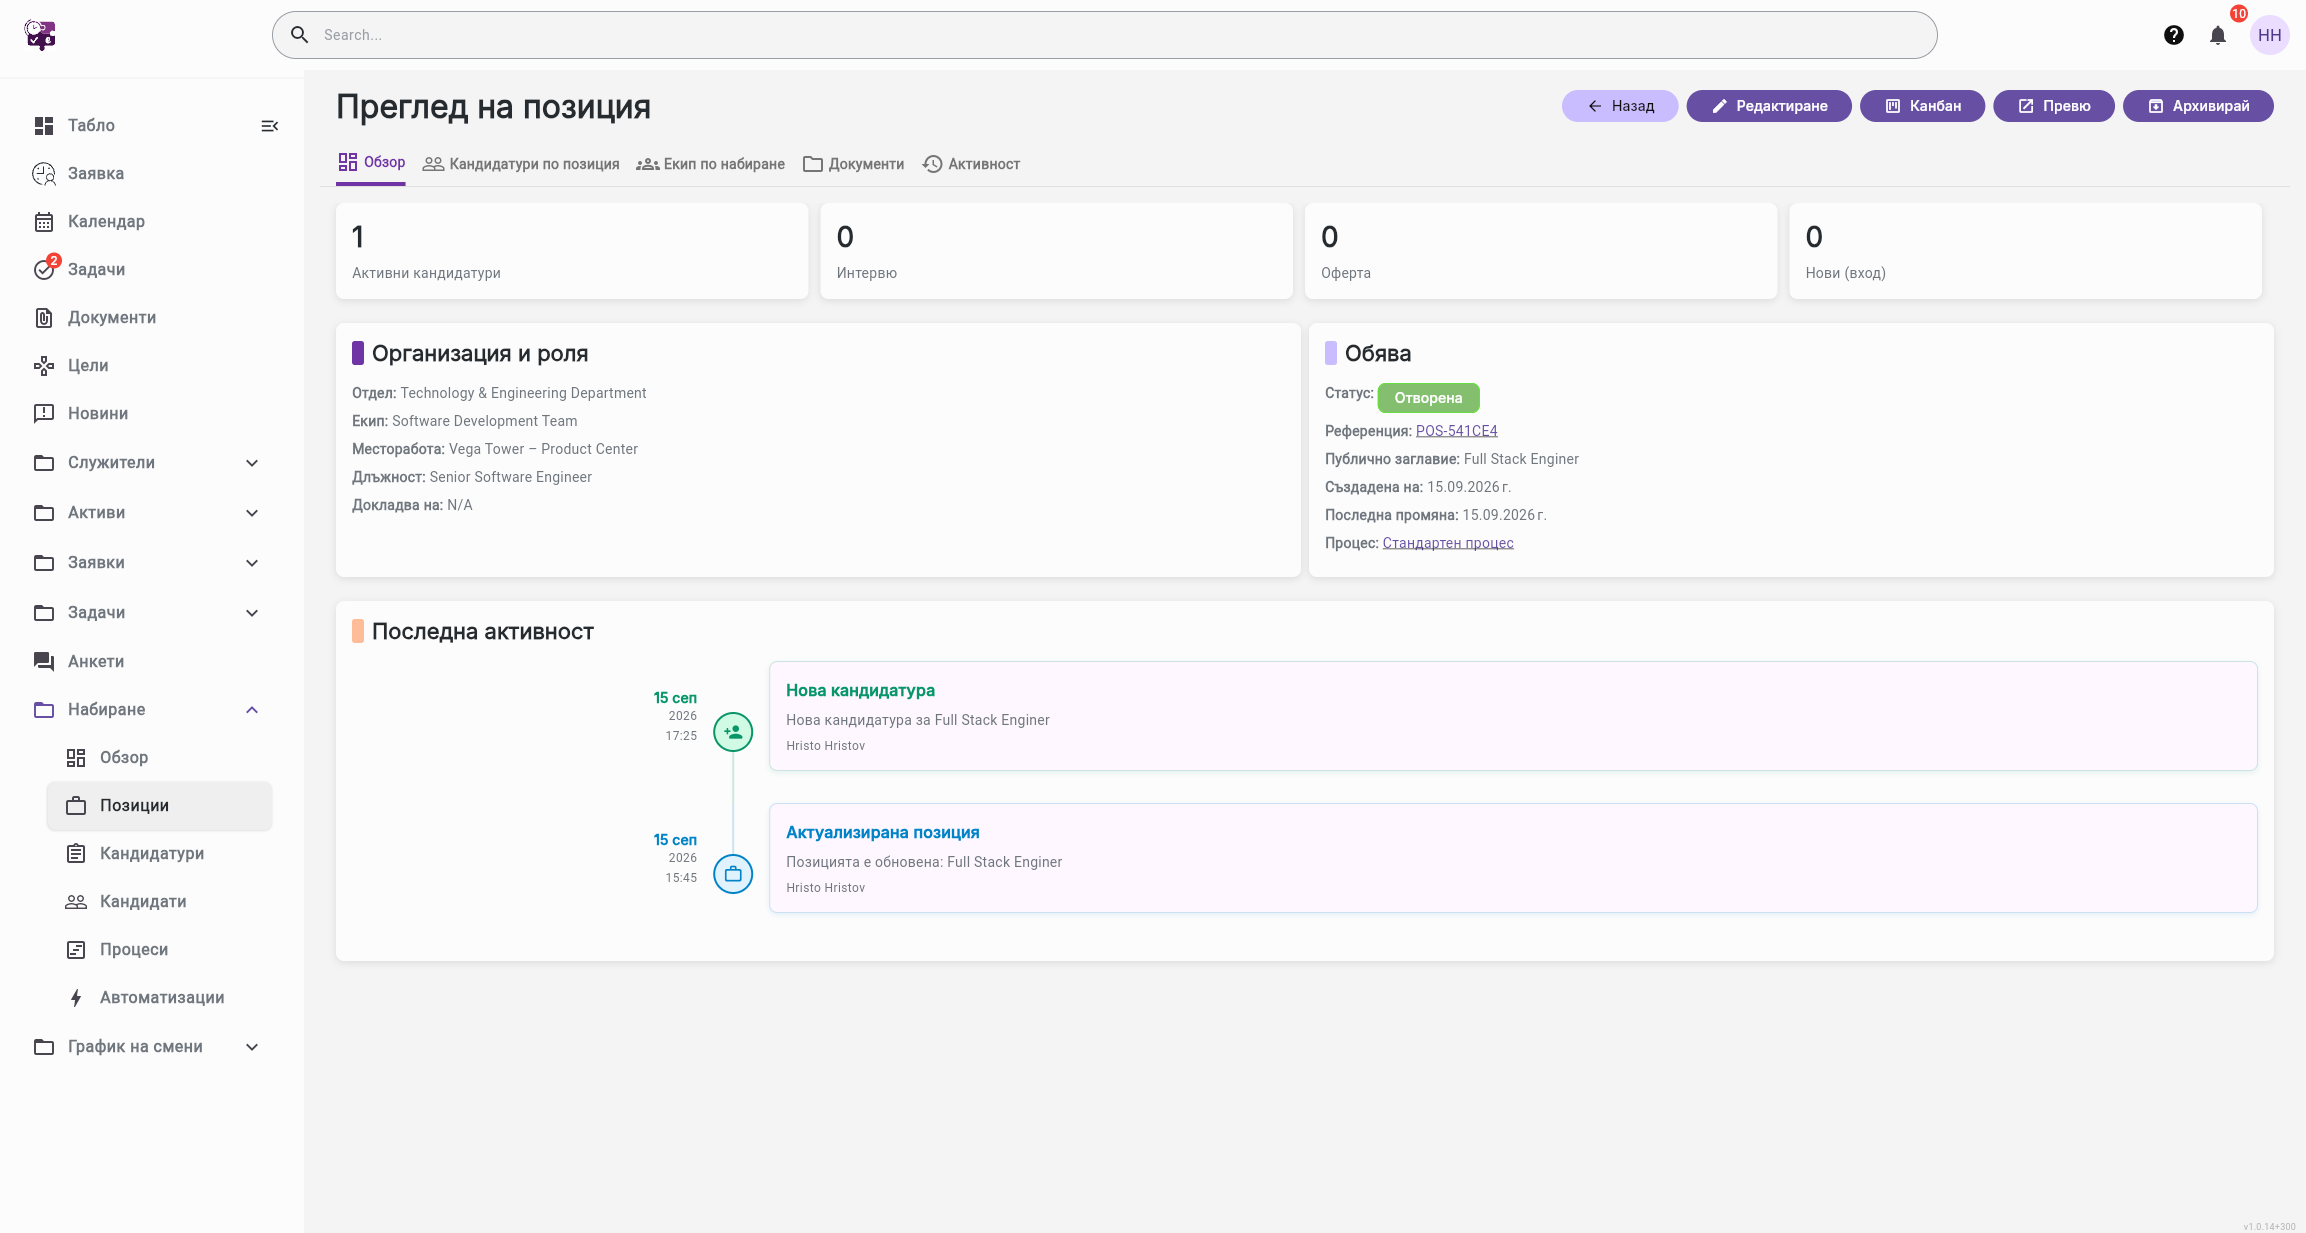This screenshot has width=2306, height=1233.
Task: Focus the top Search field
Action: tap(1104, 35)
